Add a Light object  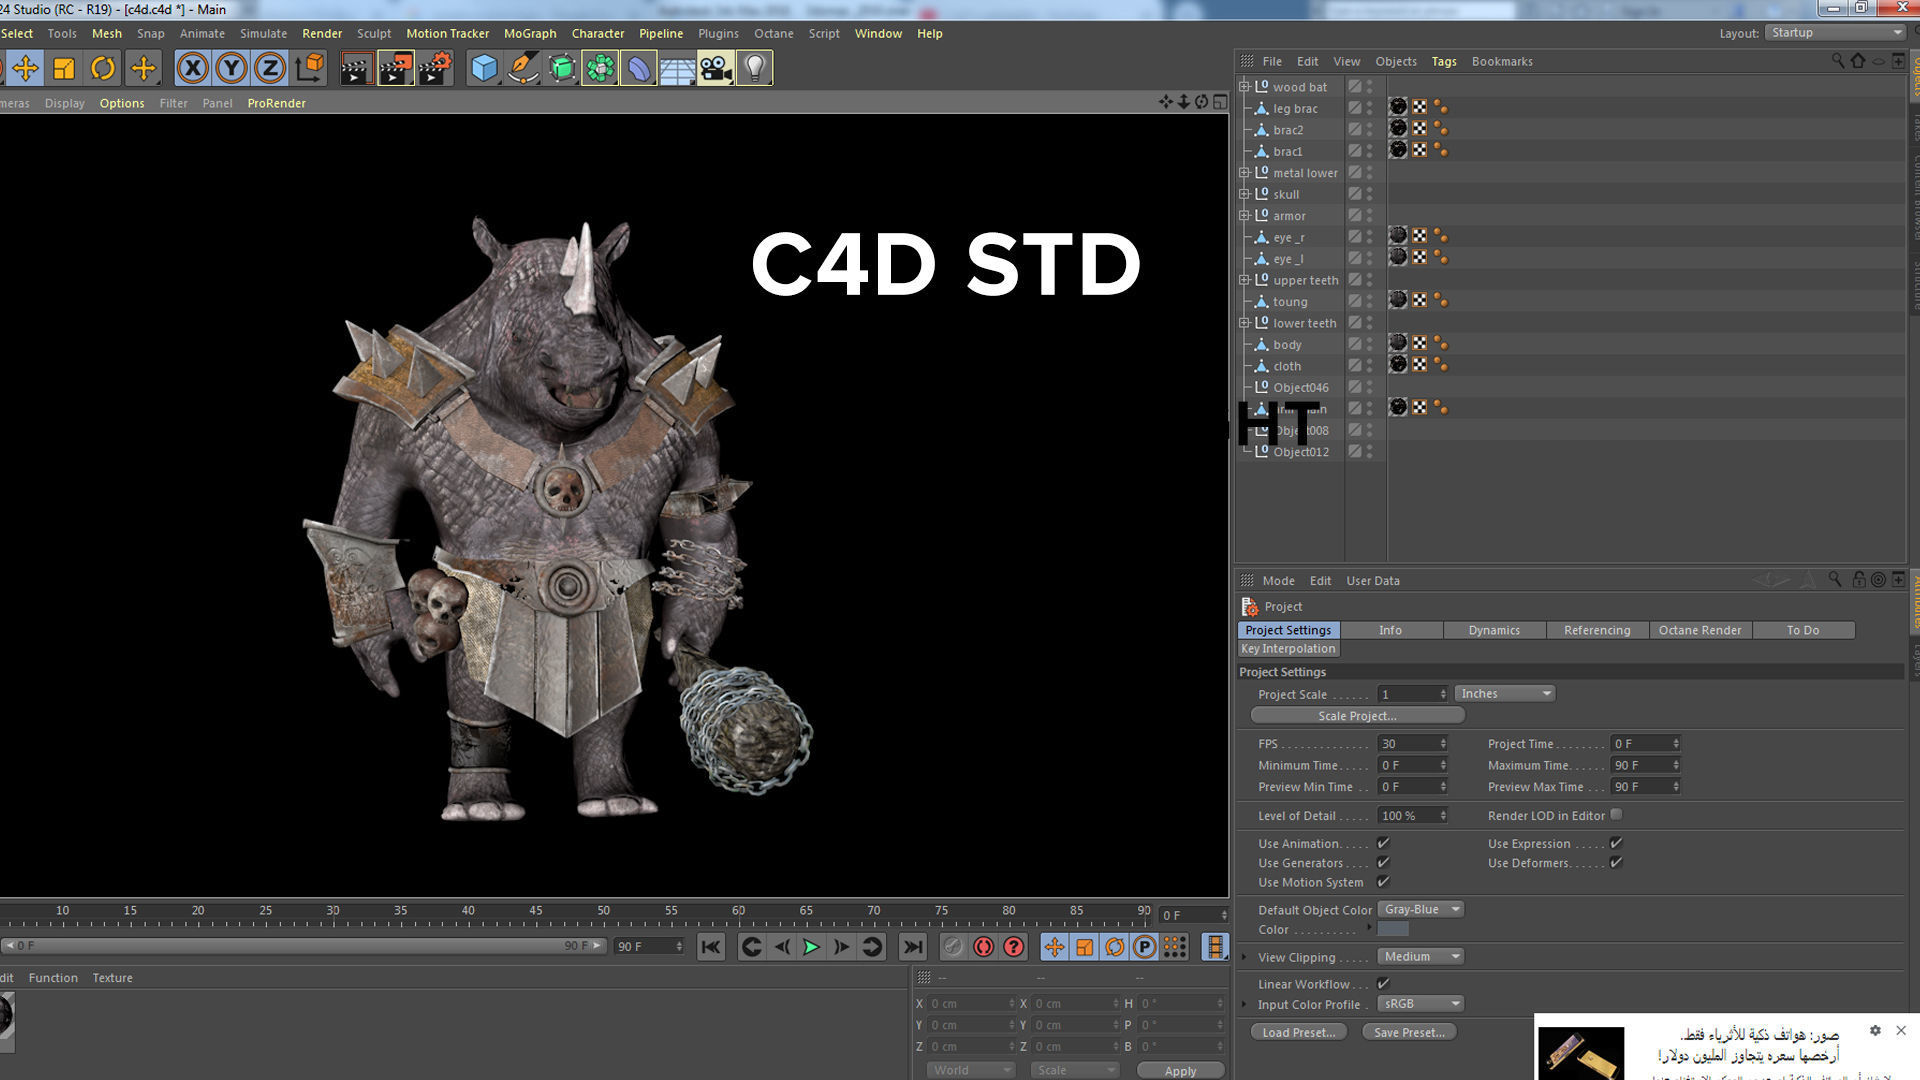coord(755,68)
